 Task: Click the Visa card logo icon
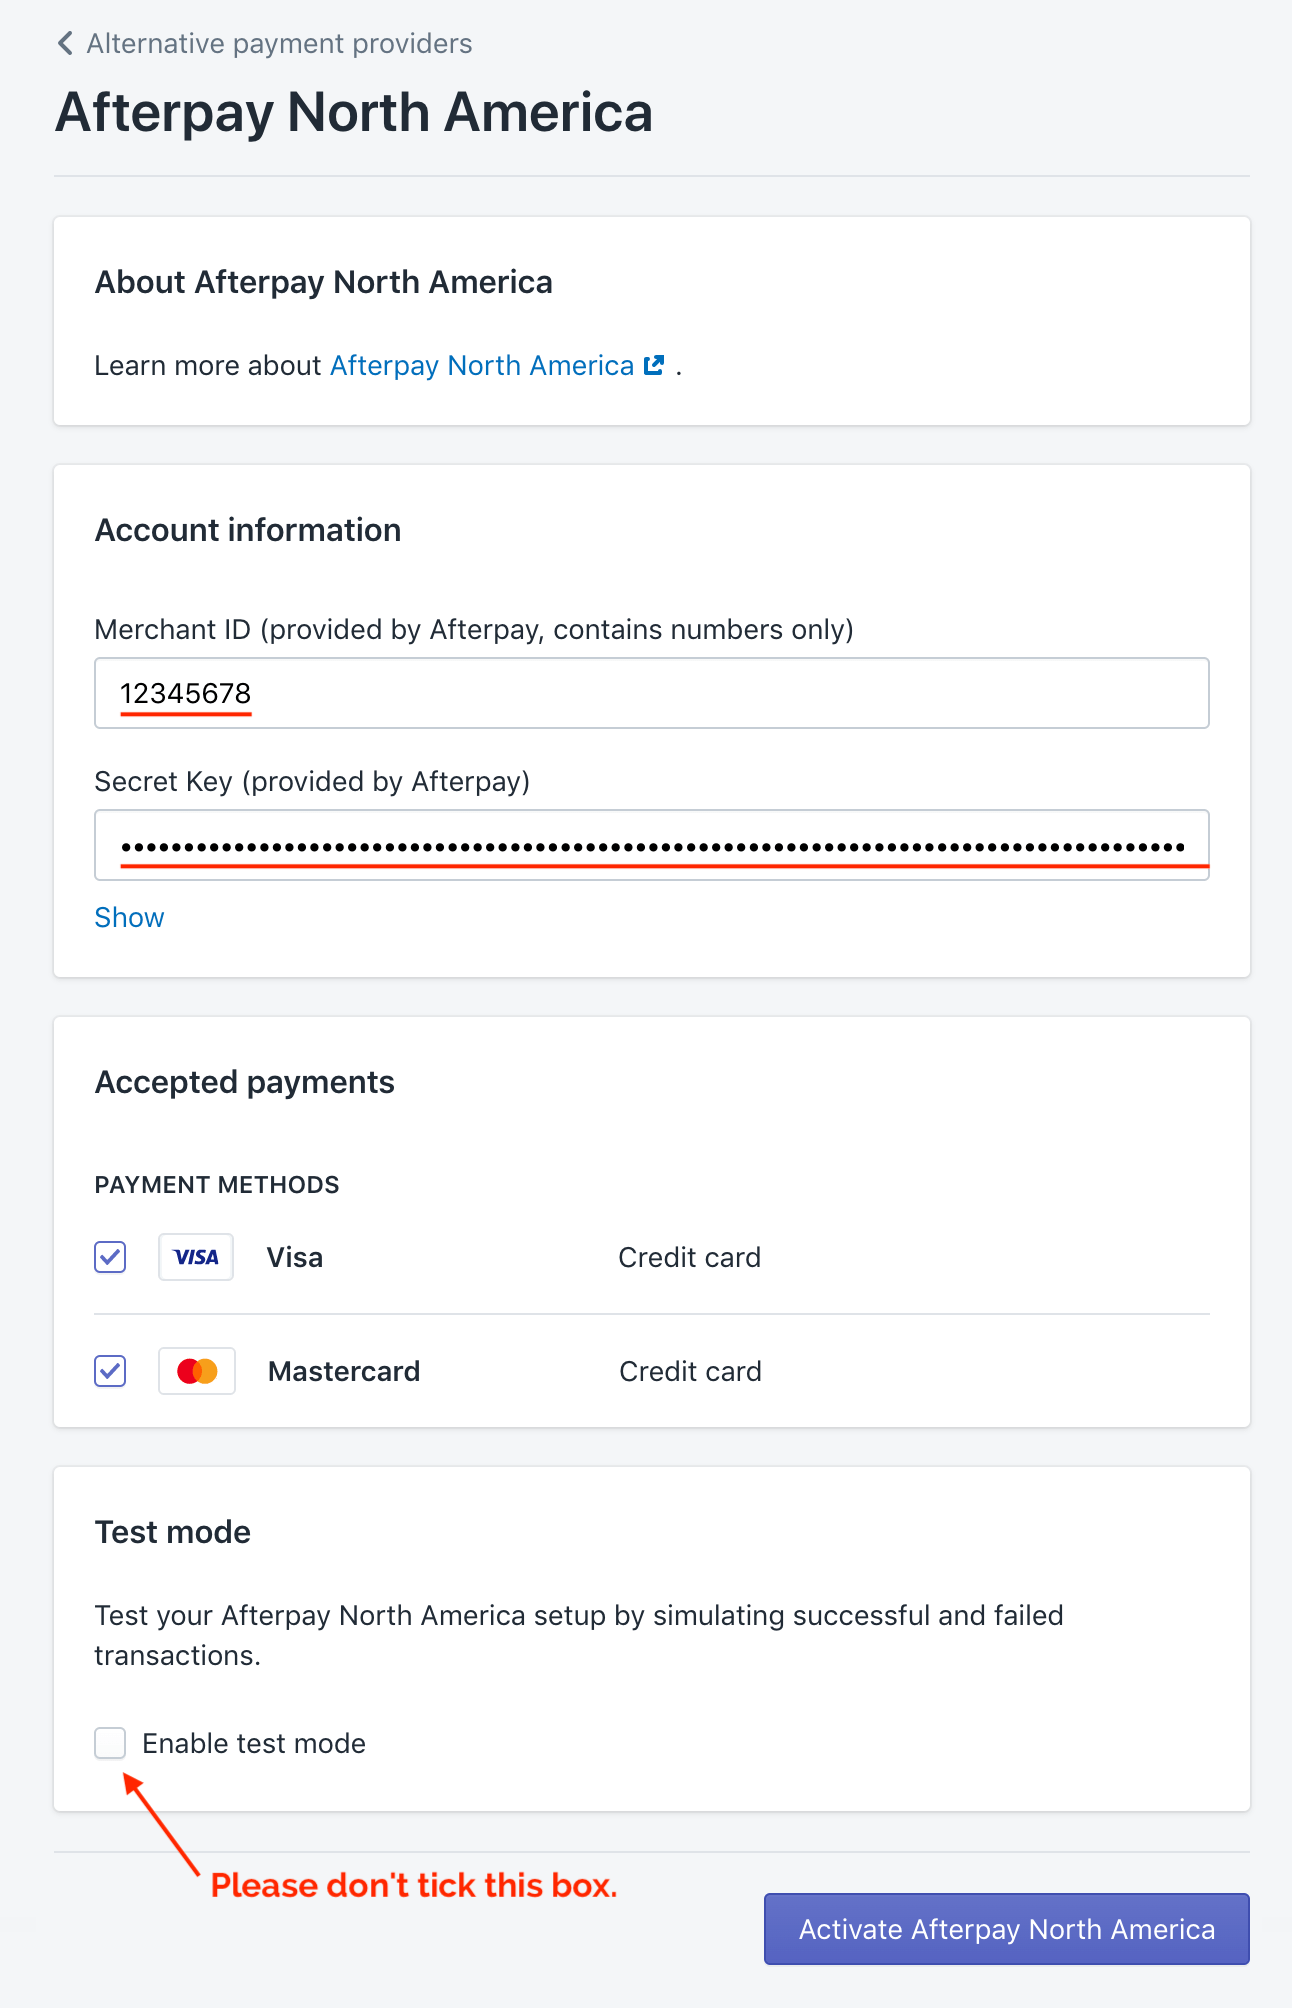pyautogui.click(x=196, y=1257)
